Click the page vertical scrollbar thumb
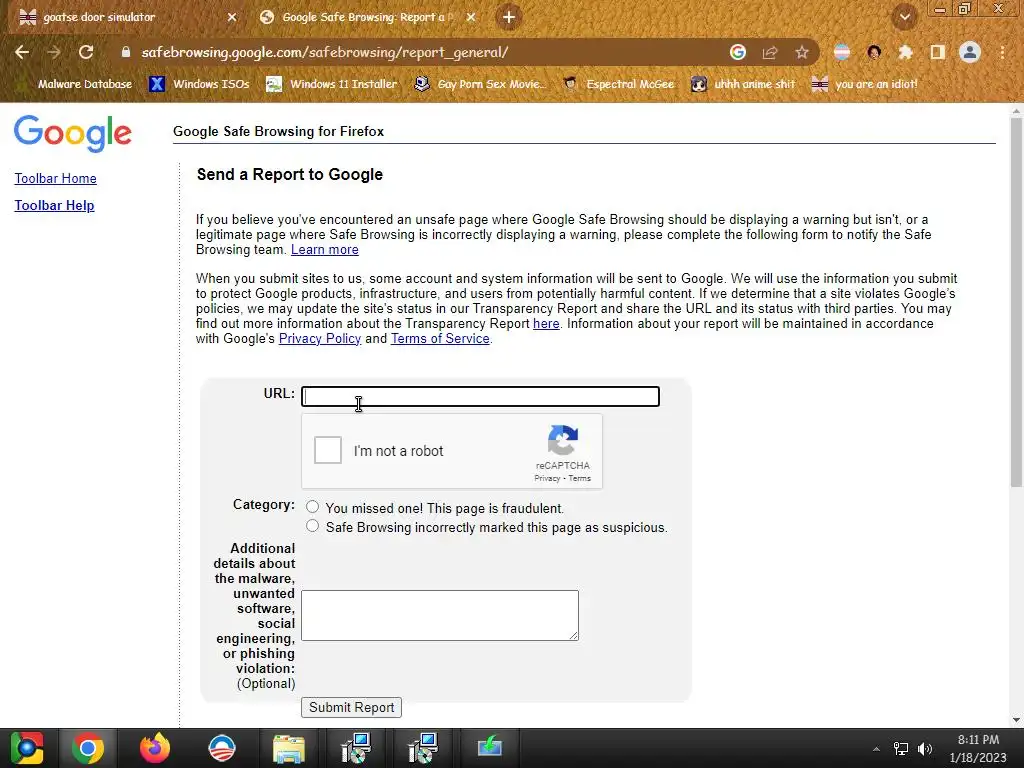Screen dimensions: 1024x768 tap(1016, 302)
